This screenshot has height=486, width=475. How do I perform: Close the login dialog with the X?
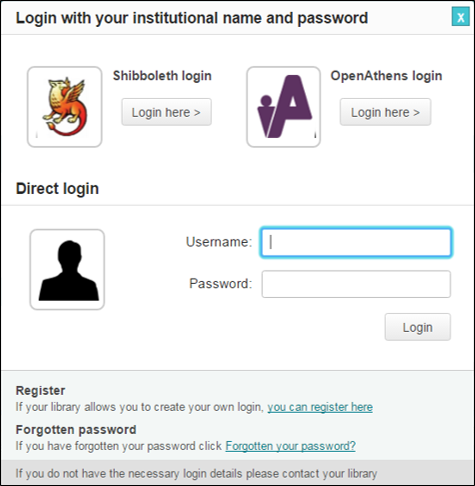click(461, 17)
